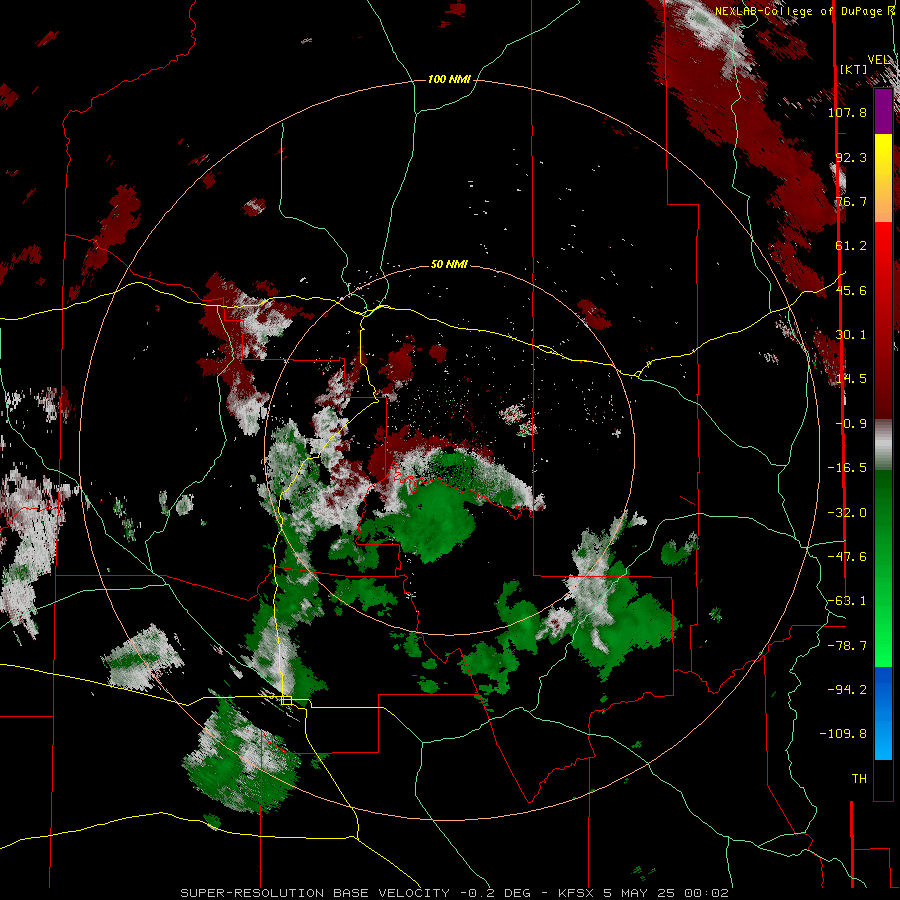Click the 92.3 velocity scale value
This screenshot has height=900, width=900.
[851, 157]
